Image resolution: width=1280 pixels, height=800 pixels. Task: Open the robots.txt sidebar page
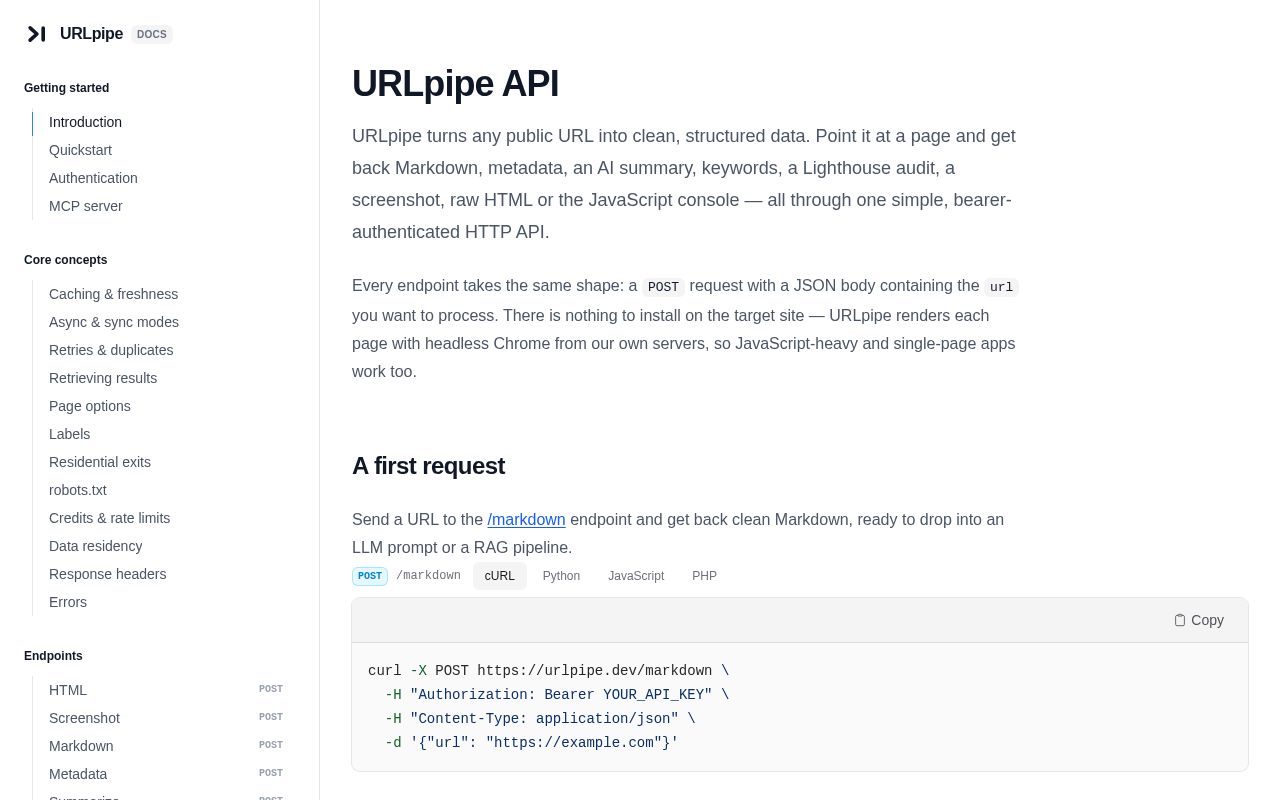[x=78, y=490]
